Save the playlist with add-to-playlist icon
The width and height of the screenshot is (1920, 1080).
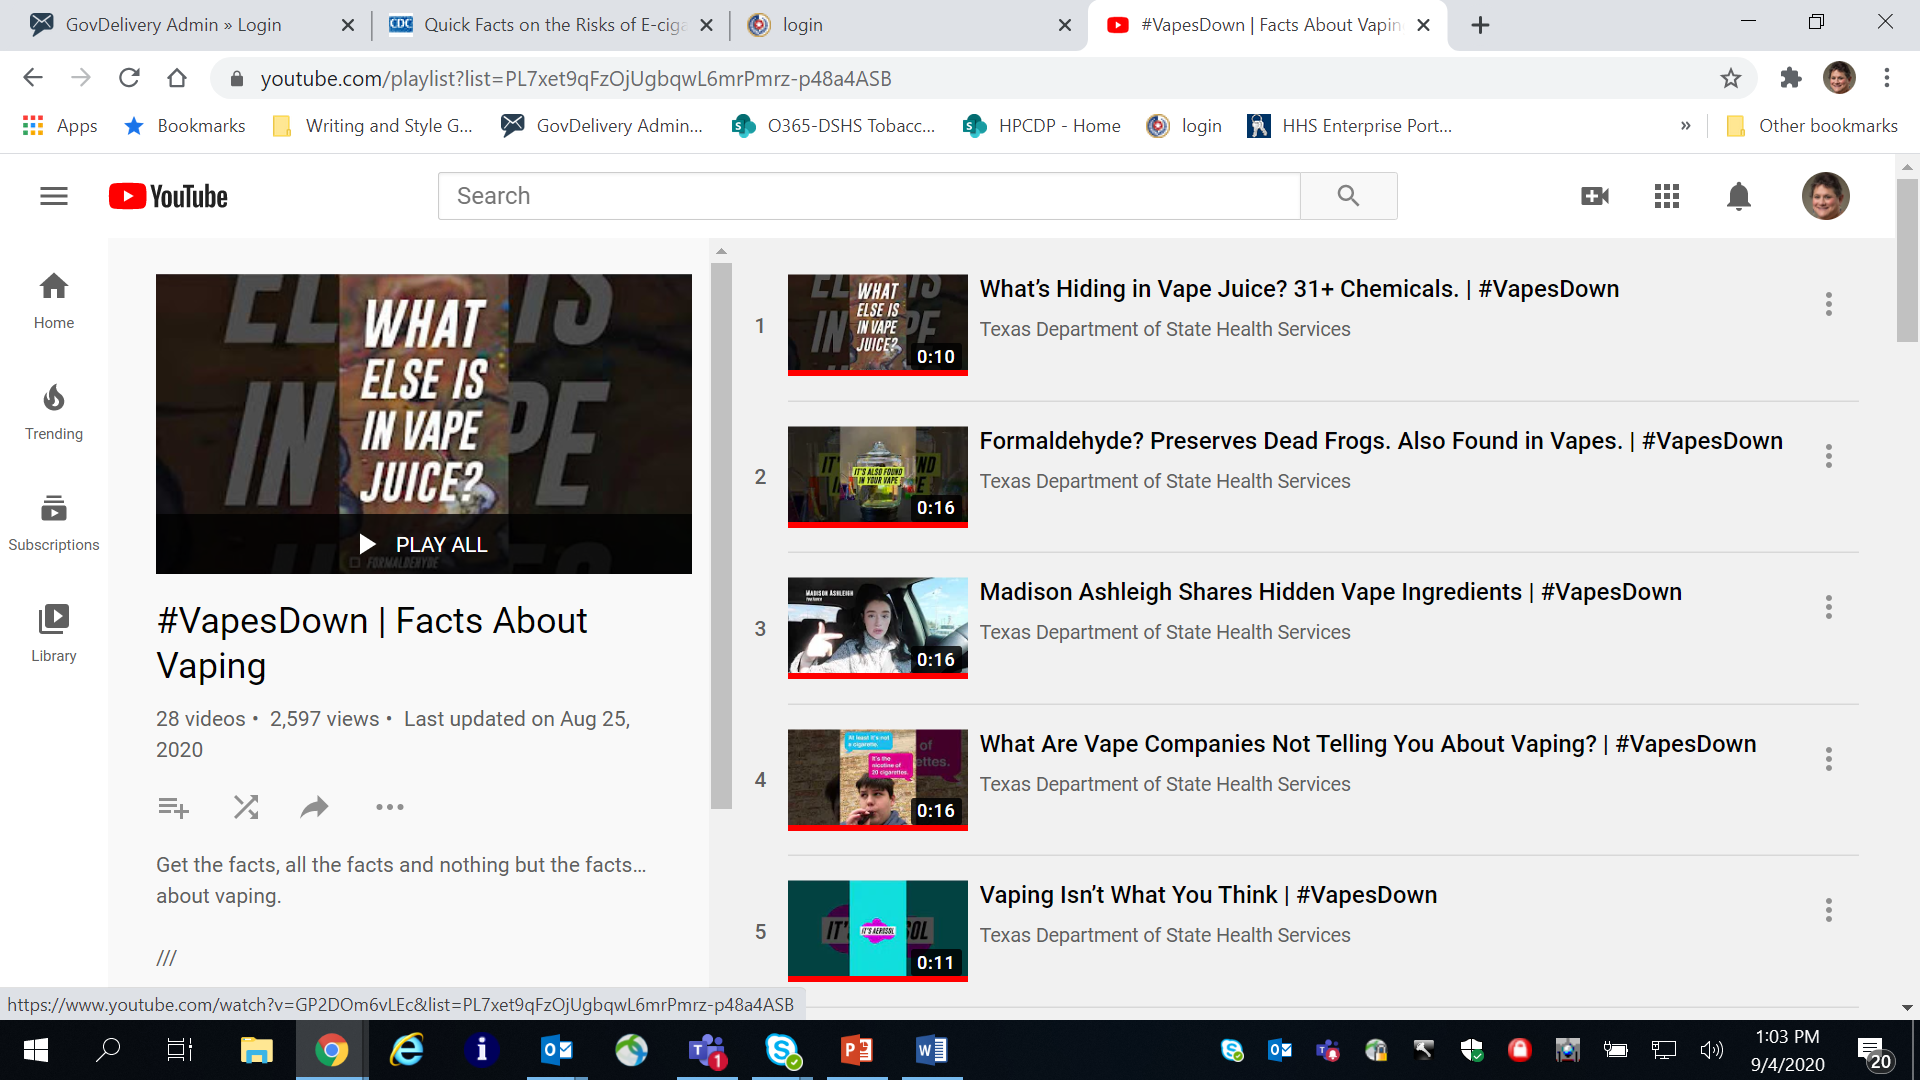point(172,807)
